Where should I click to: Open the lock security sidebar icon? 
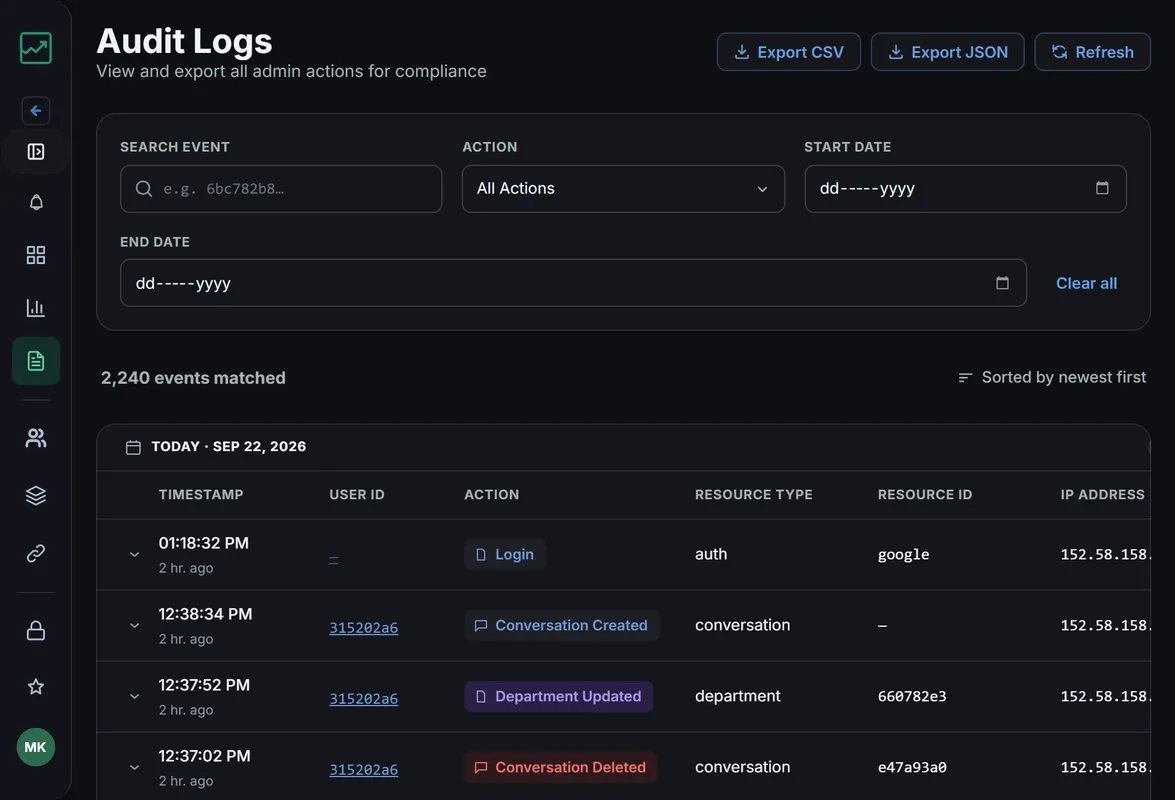click(35, 631)
